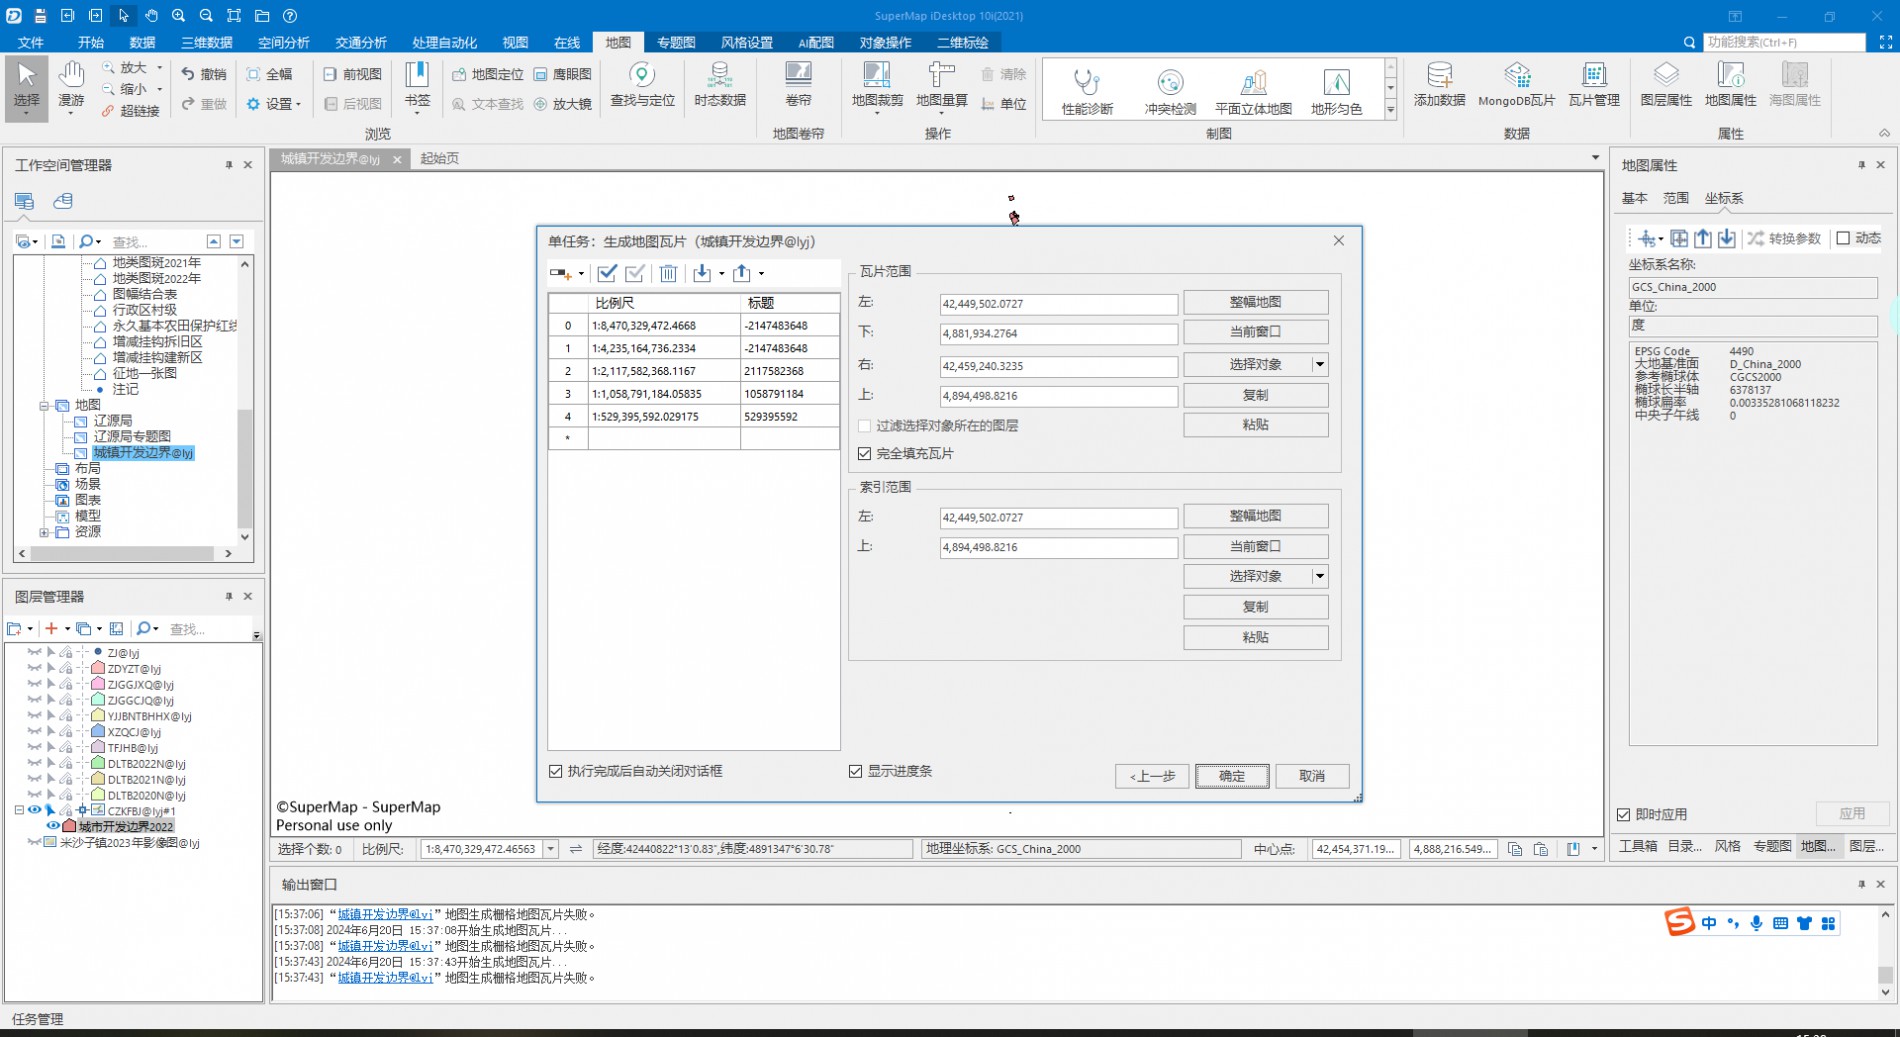Viewport: 1900px width, 1037px height.
Task: Toggle visibility of ZDYZT@lyj layer
Action: [x=34, y=669]
